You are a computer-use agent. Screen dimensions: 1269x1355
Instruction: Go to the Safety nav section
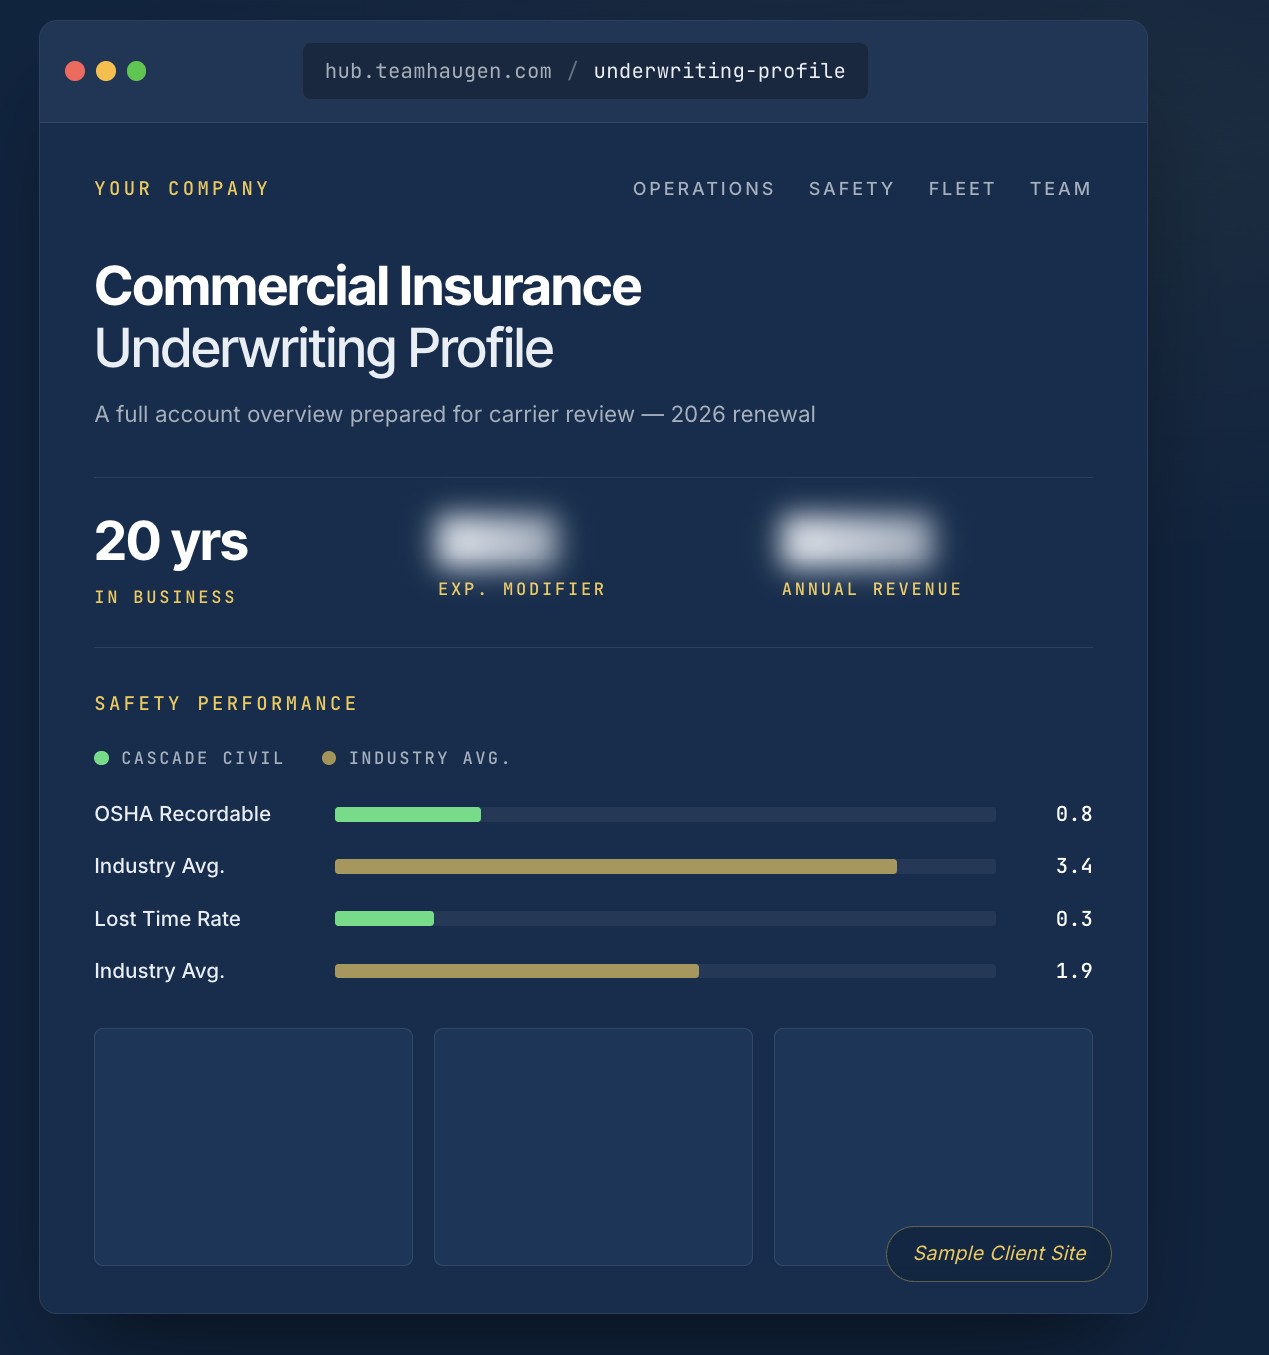pos(851,189)
